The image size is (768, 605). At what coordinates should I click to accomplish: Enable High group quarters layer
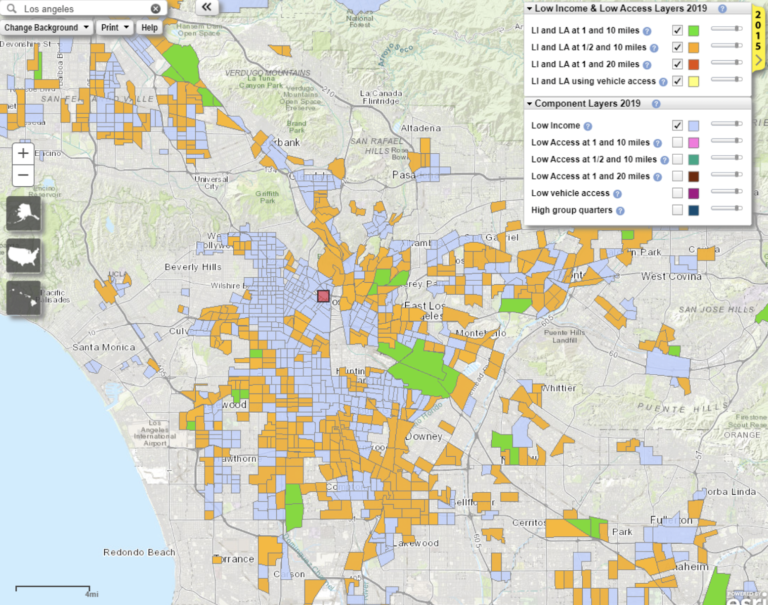tap(677, 210)
